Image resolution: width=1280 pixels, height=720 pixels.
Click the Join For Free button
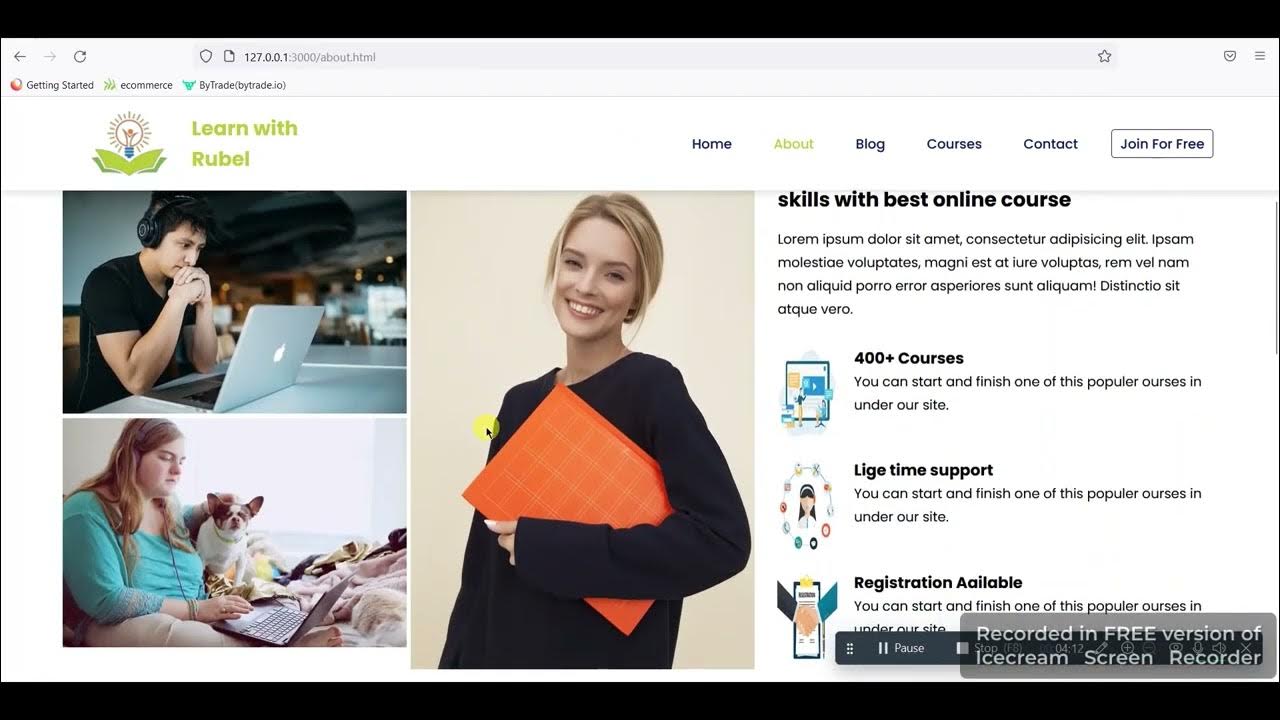point(1162,144)
